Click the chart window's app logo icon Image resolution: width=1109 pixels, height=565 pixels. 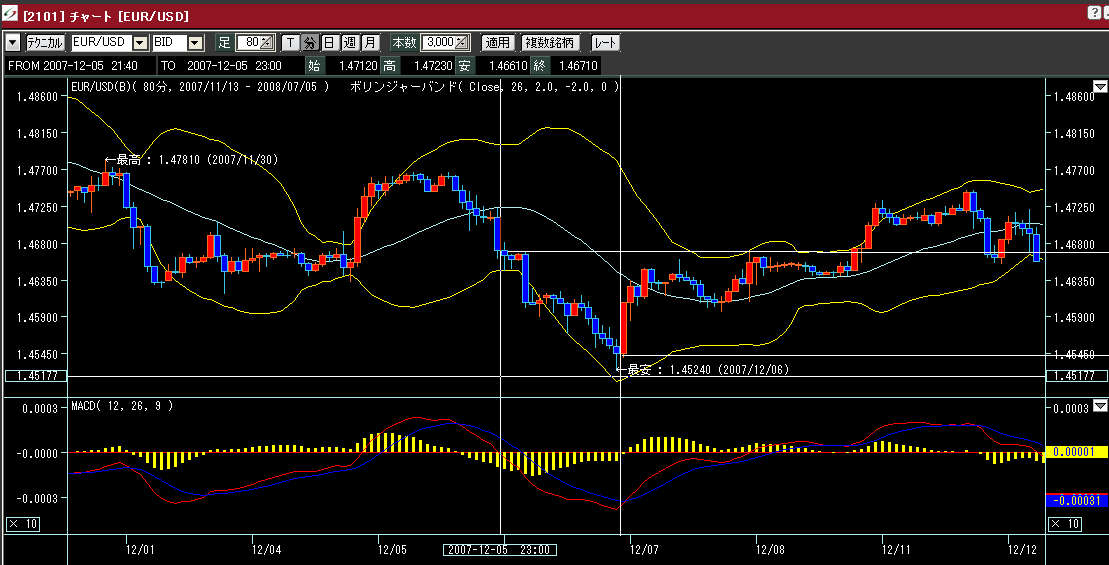[x=10, y=15]
